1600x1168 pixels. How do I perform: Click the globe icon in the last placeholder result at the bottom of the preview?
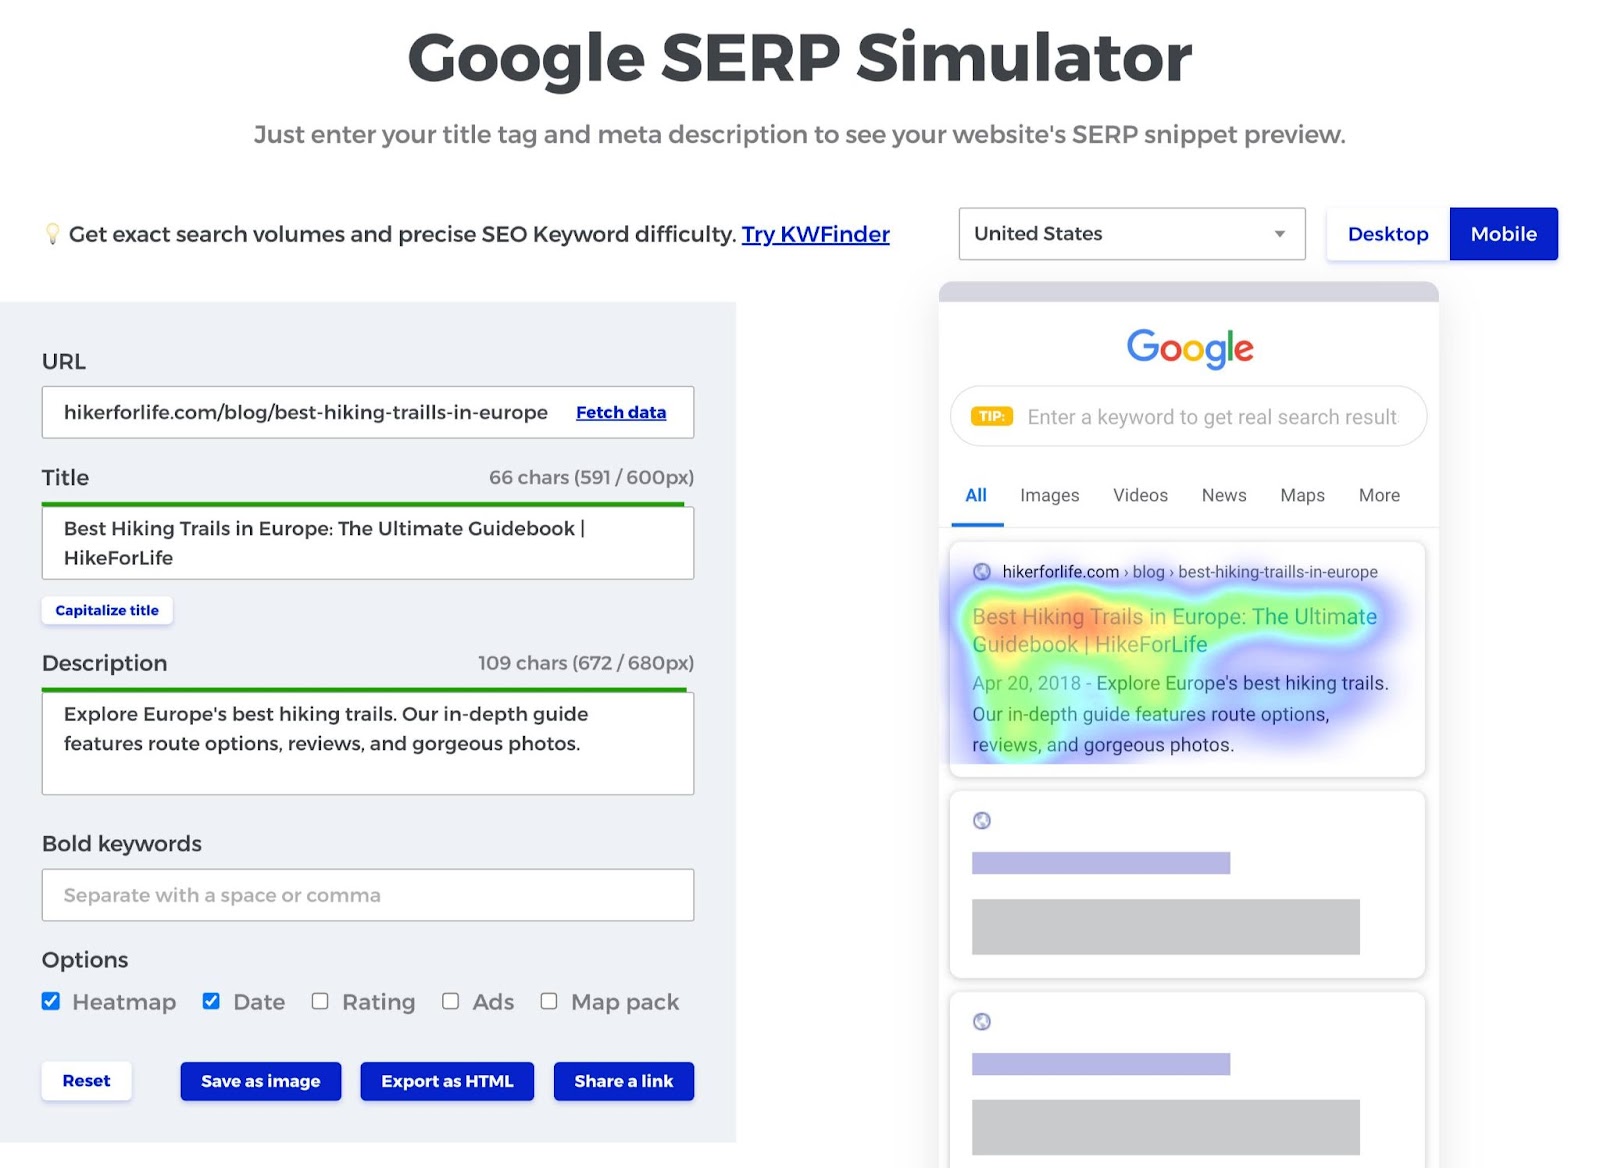click(982, 1022)
